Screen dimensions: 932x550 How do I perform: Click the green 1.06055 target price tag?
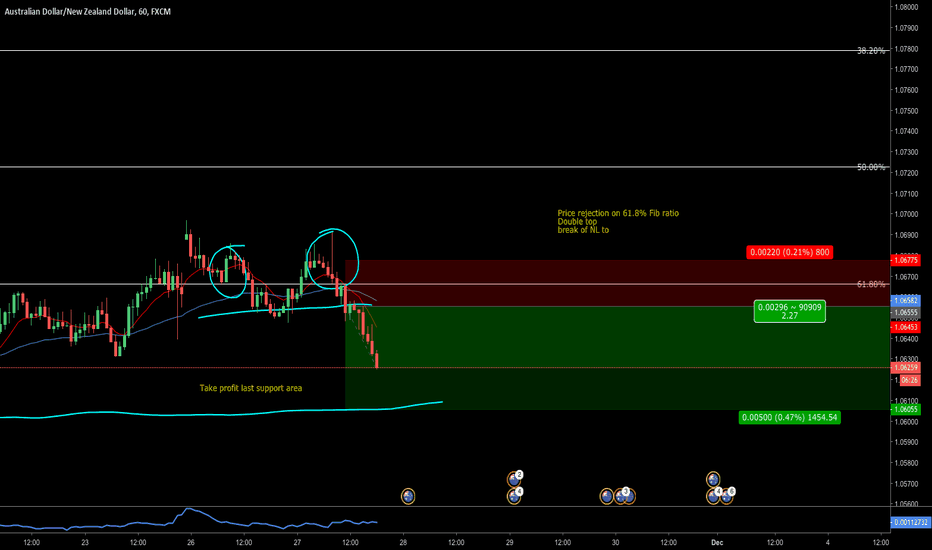click(906, 409)
